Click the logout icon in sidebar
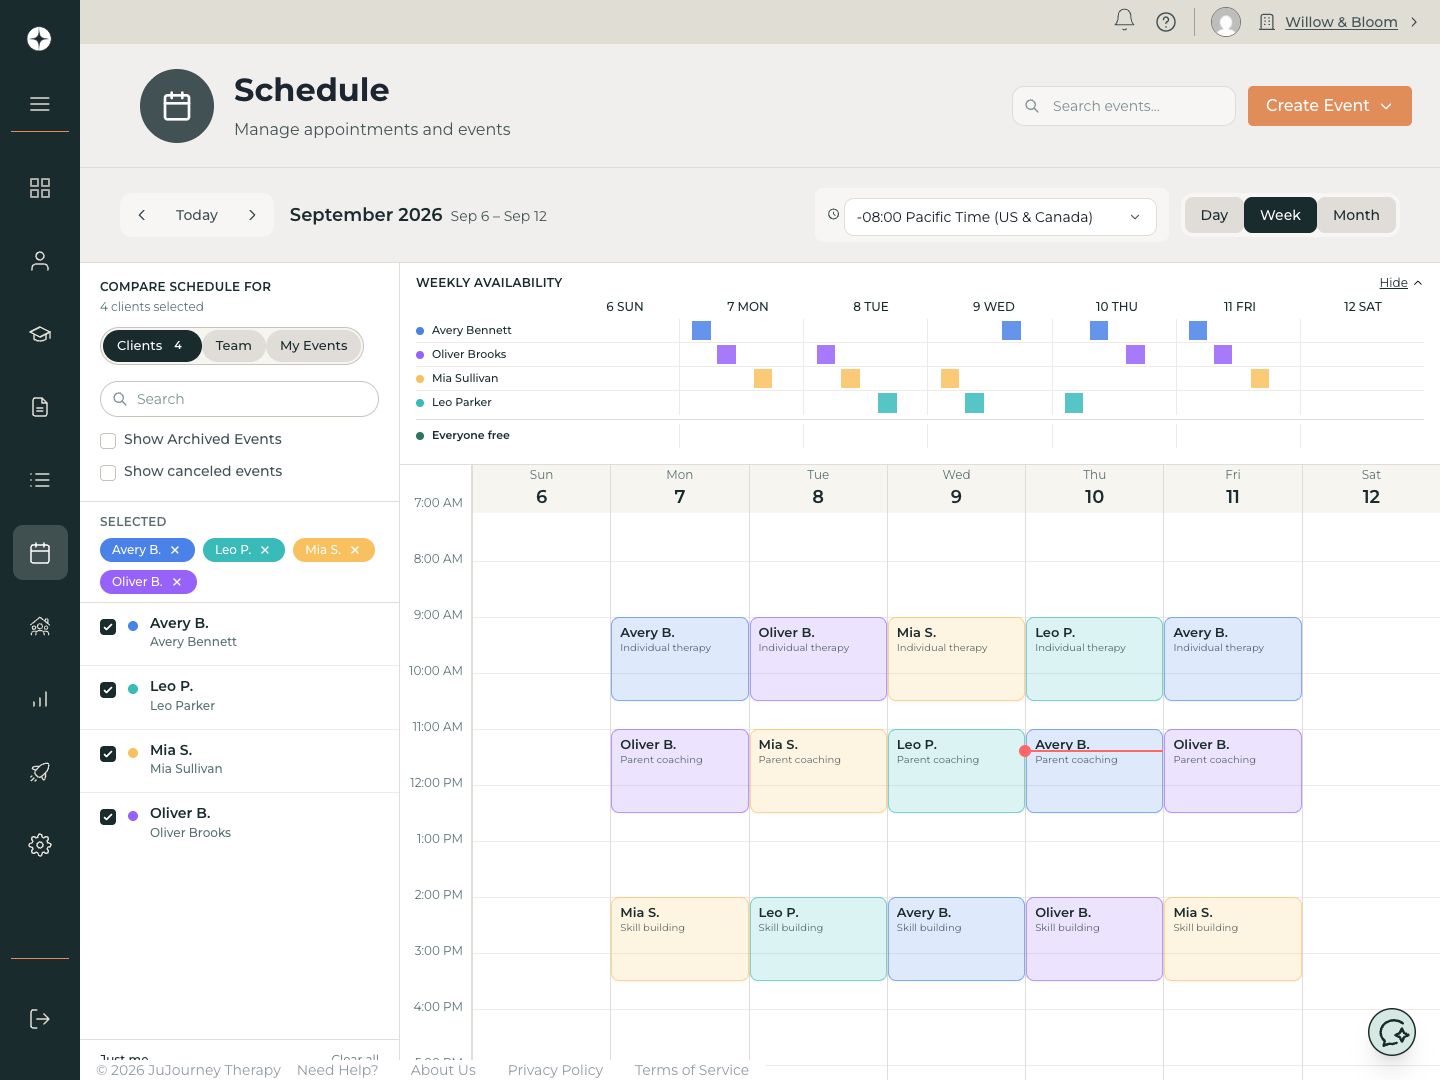The width and height of the screenshot is (1440, 1080). [x=40, y=1019]
